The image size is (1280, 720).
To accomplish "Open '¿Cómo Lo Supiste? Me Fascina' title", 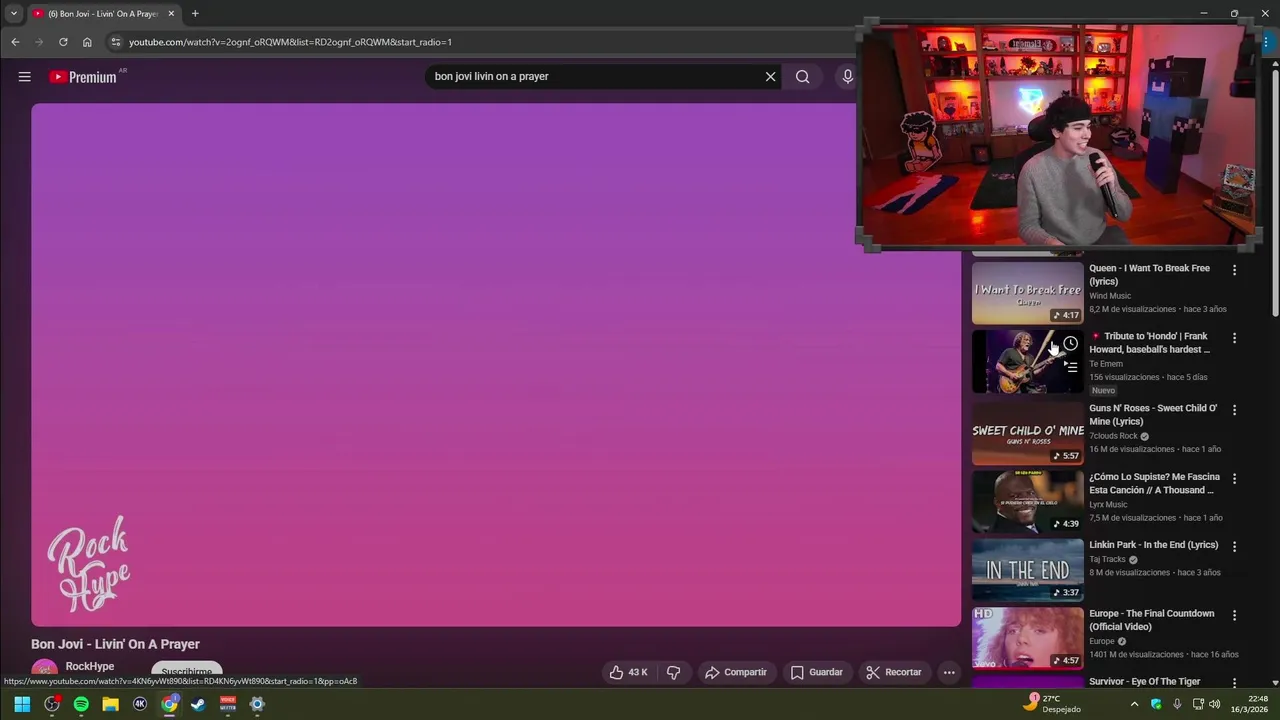I will tap(1154, 484).
